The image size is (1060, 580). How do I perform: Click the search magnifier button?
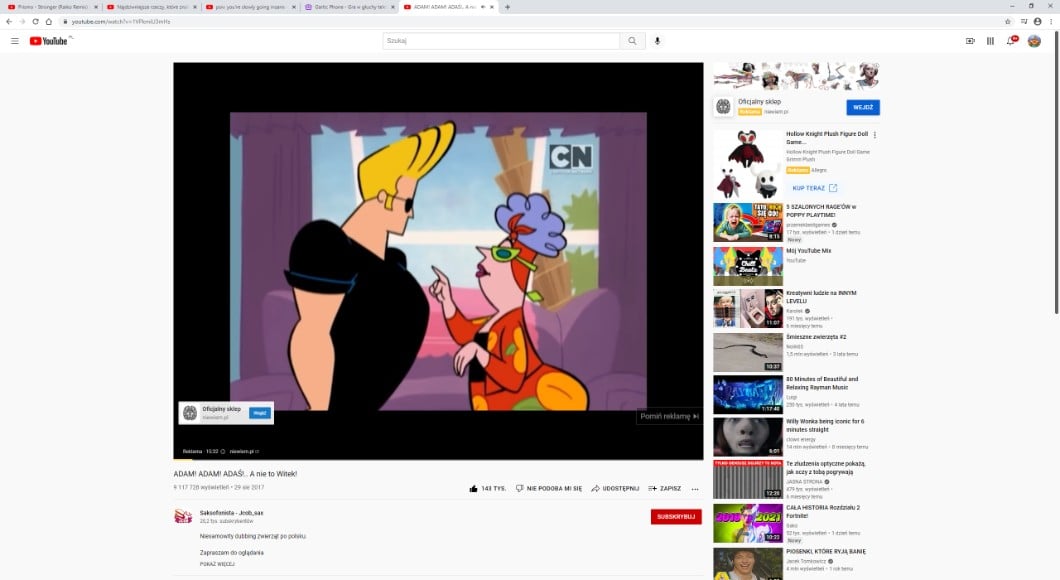coord(632,41)
